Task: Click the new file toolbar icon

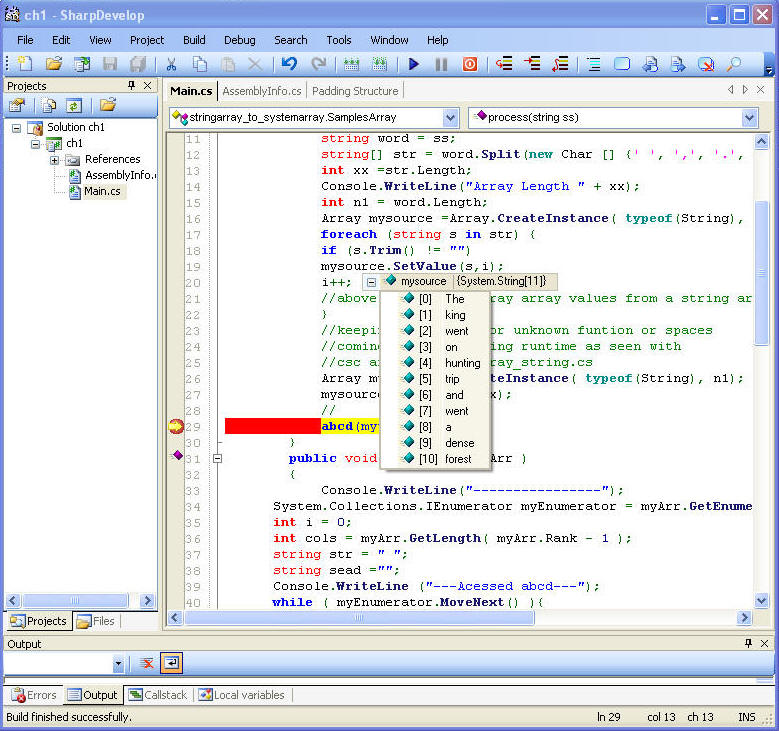Action: pyautogui.click(x=25, y=65)
